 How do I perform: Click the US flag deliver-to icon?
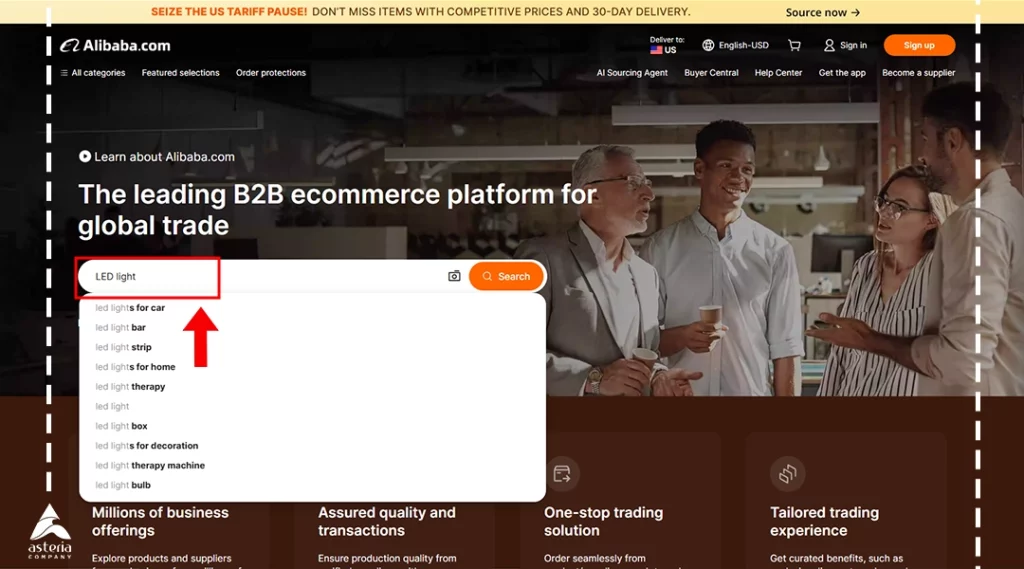coord(656,50)
